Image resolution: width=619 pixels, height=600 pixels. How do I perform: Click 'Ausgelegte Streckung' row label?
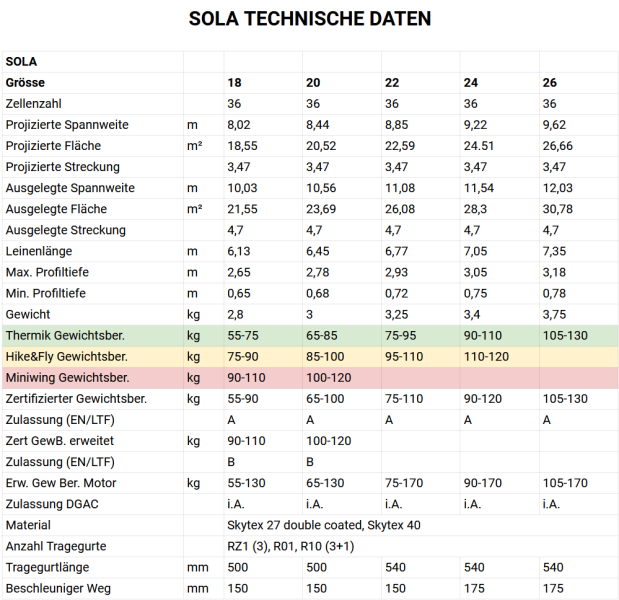coord(66,230)
